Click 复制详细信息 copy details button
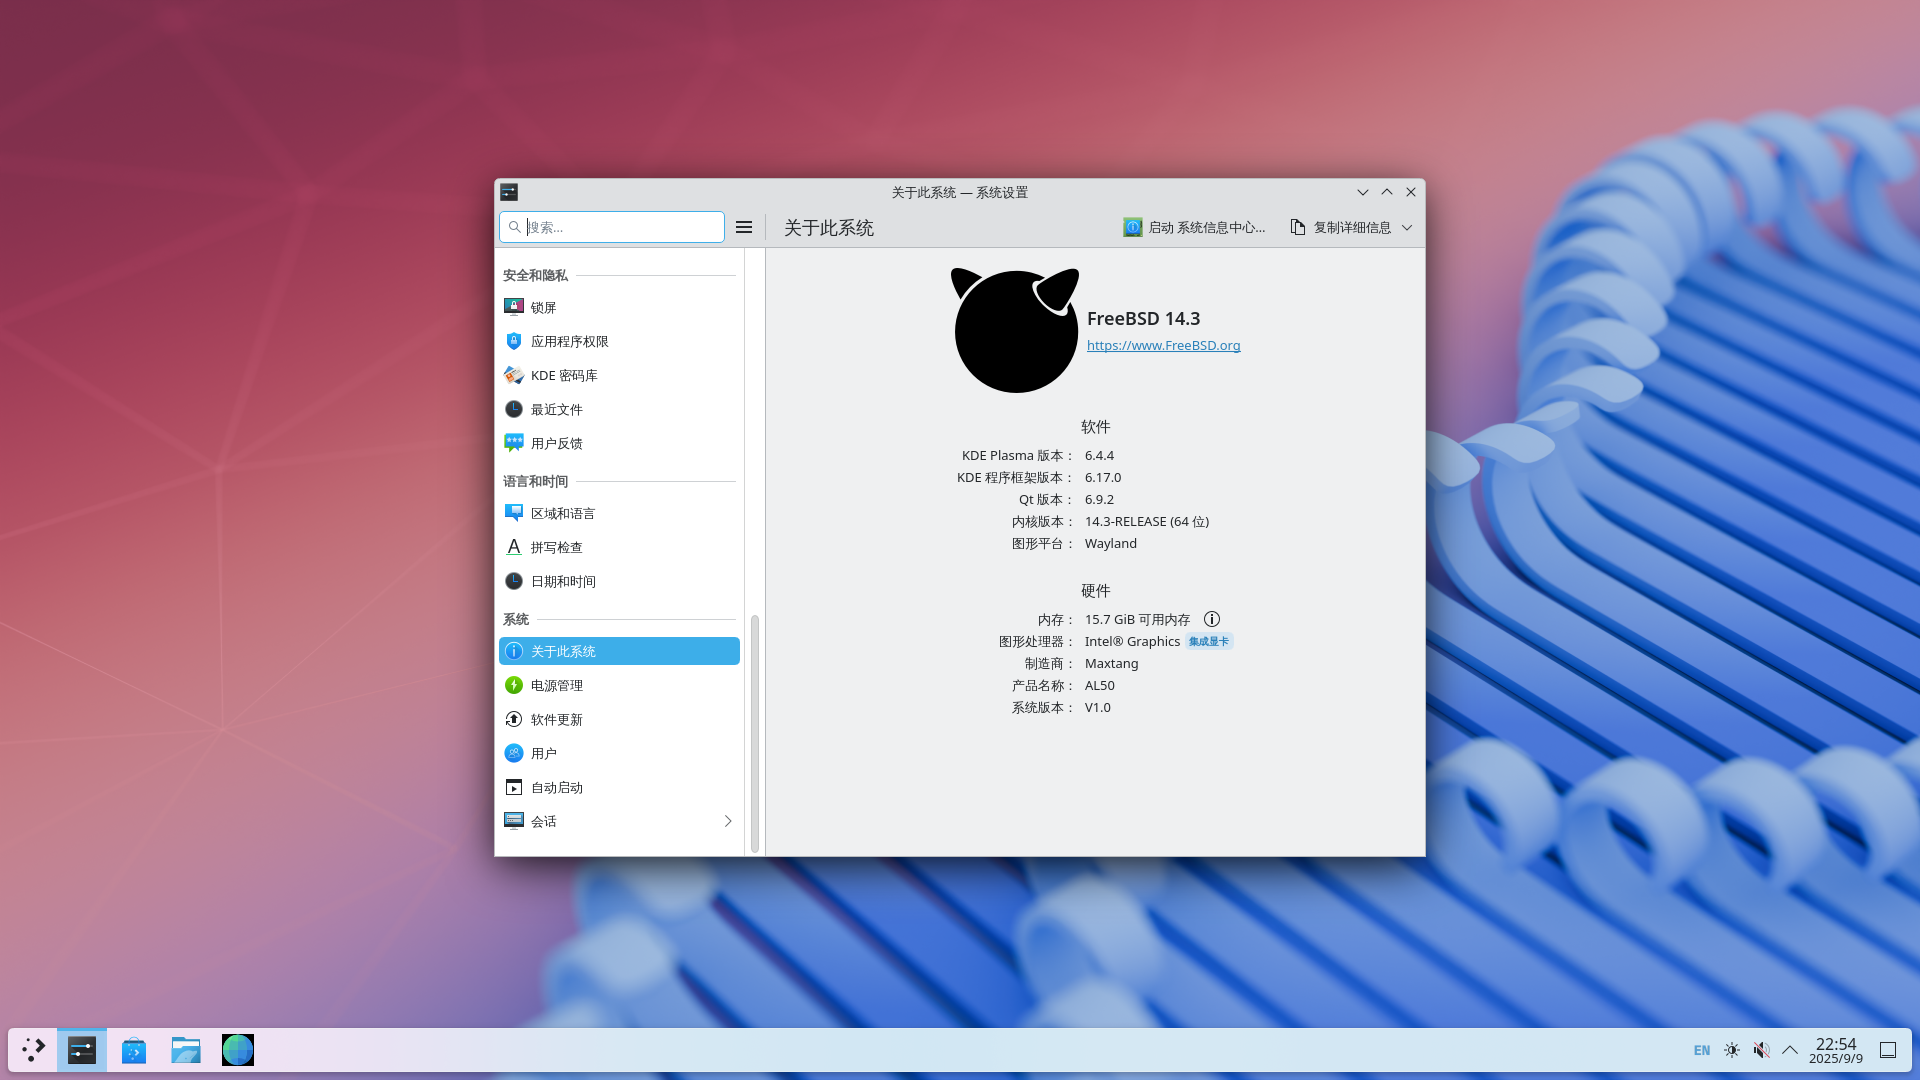 pos(1340,227)
